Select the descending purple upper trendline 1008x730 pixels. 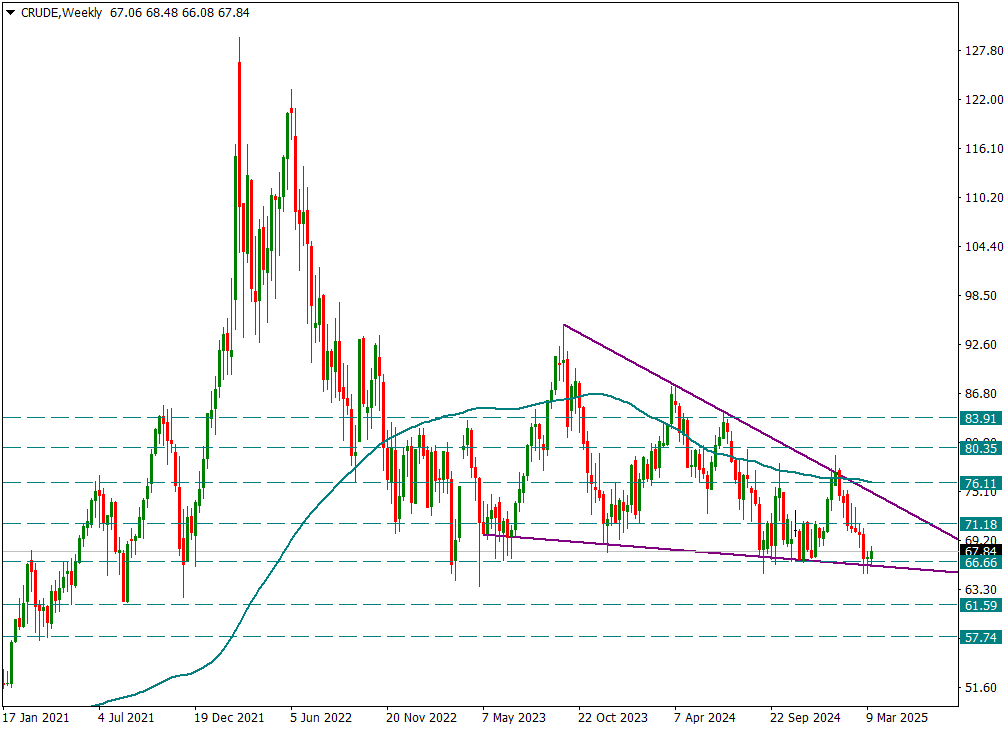[759, 431]
